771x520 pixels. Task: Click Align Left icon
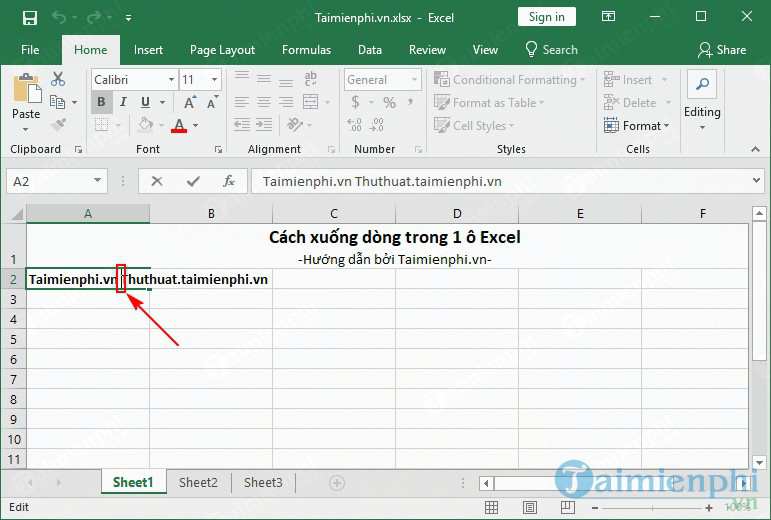pyautogui.click(x=241, y=102)
